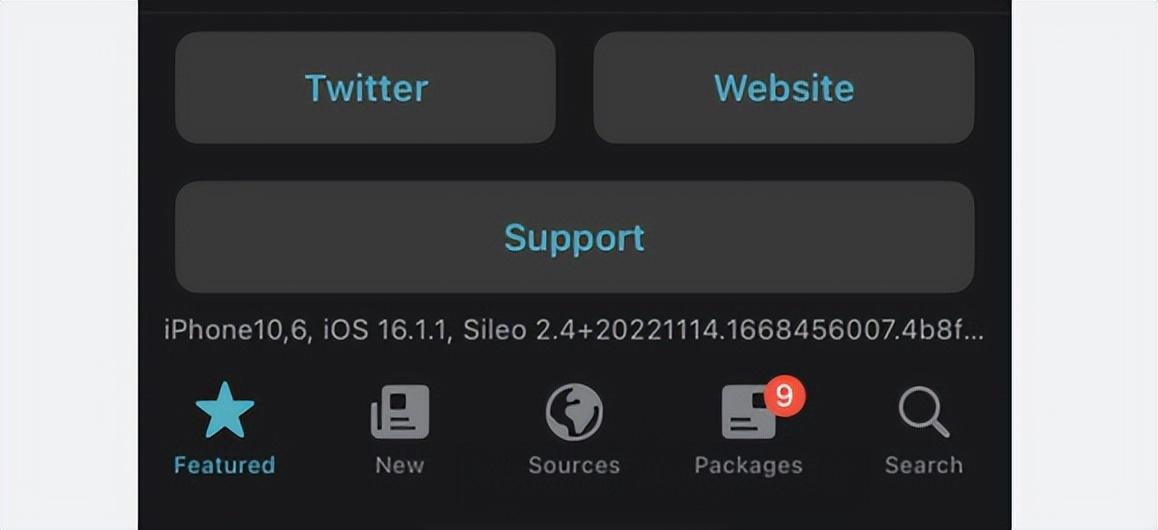Select the Sources globe icon

574,412
